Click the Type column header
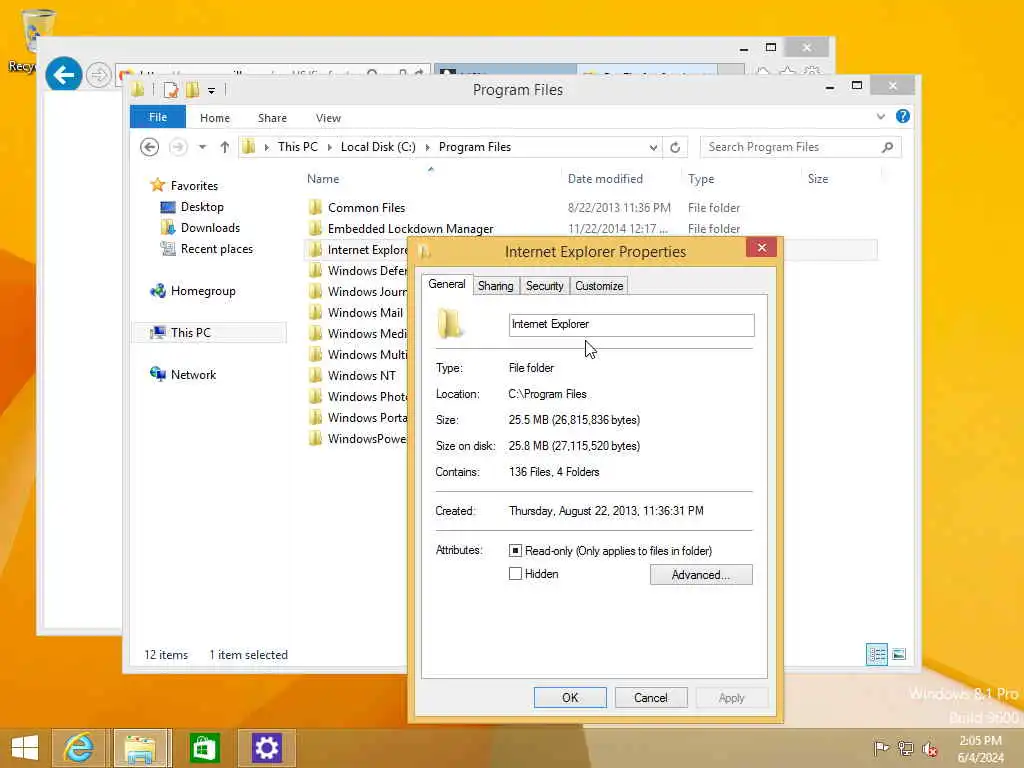The height and width of the screenshot is (768, 1024). (701, 179)
